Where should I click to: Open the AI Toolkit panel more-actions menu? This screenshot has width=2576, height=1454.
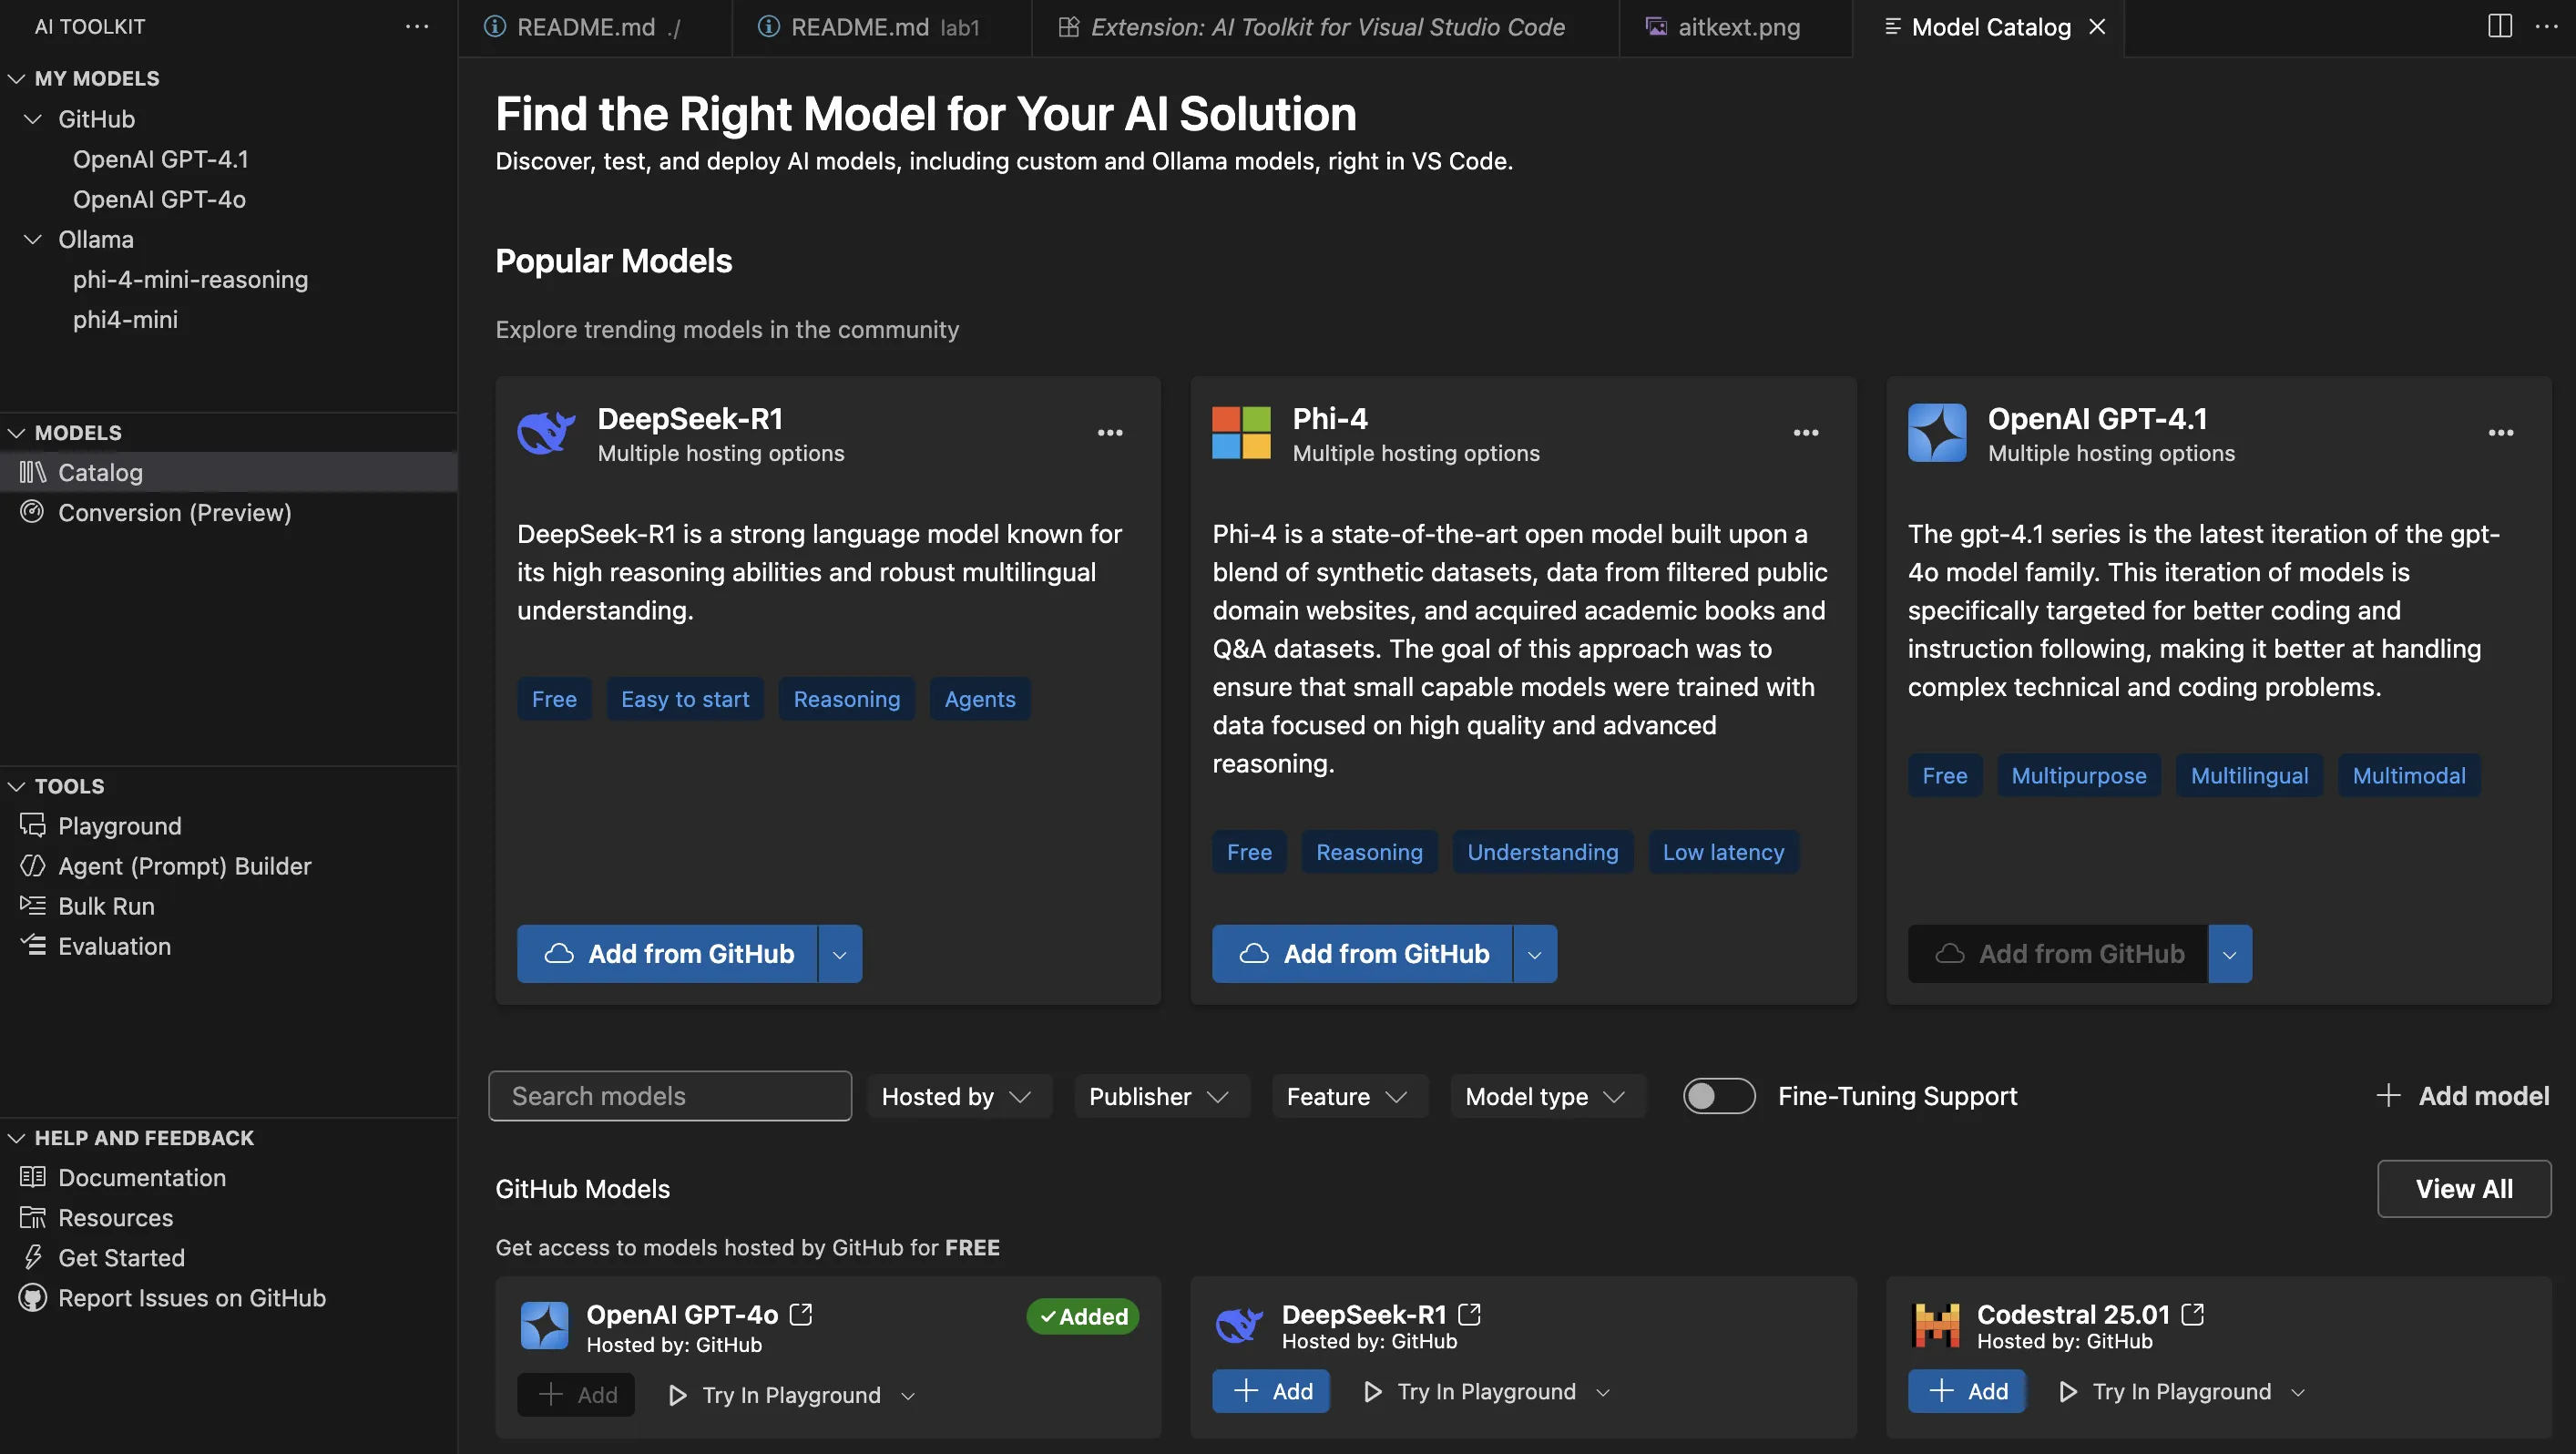click(x=417, y=27)
